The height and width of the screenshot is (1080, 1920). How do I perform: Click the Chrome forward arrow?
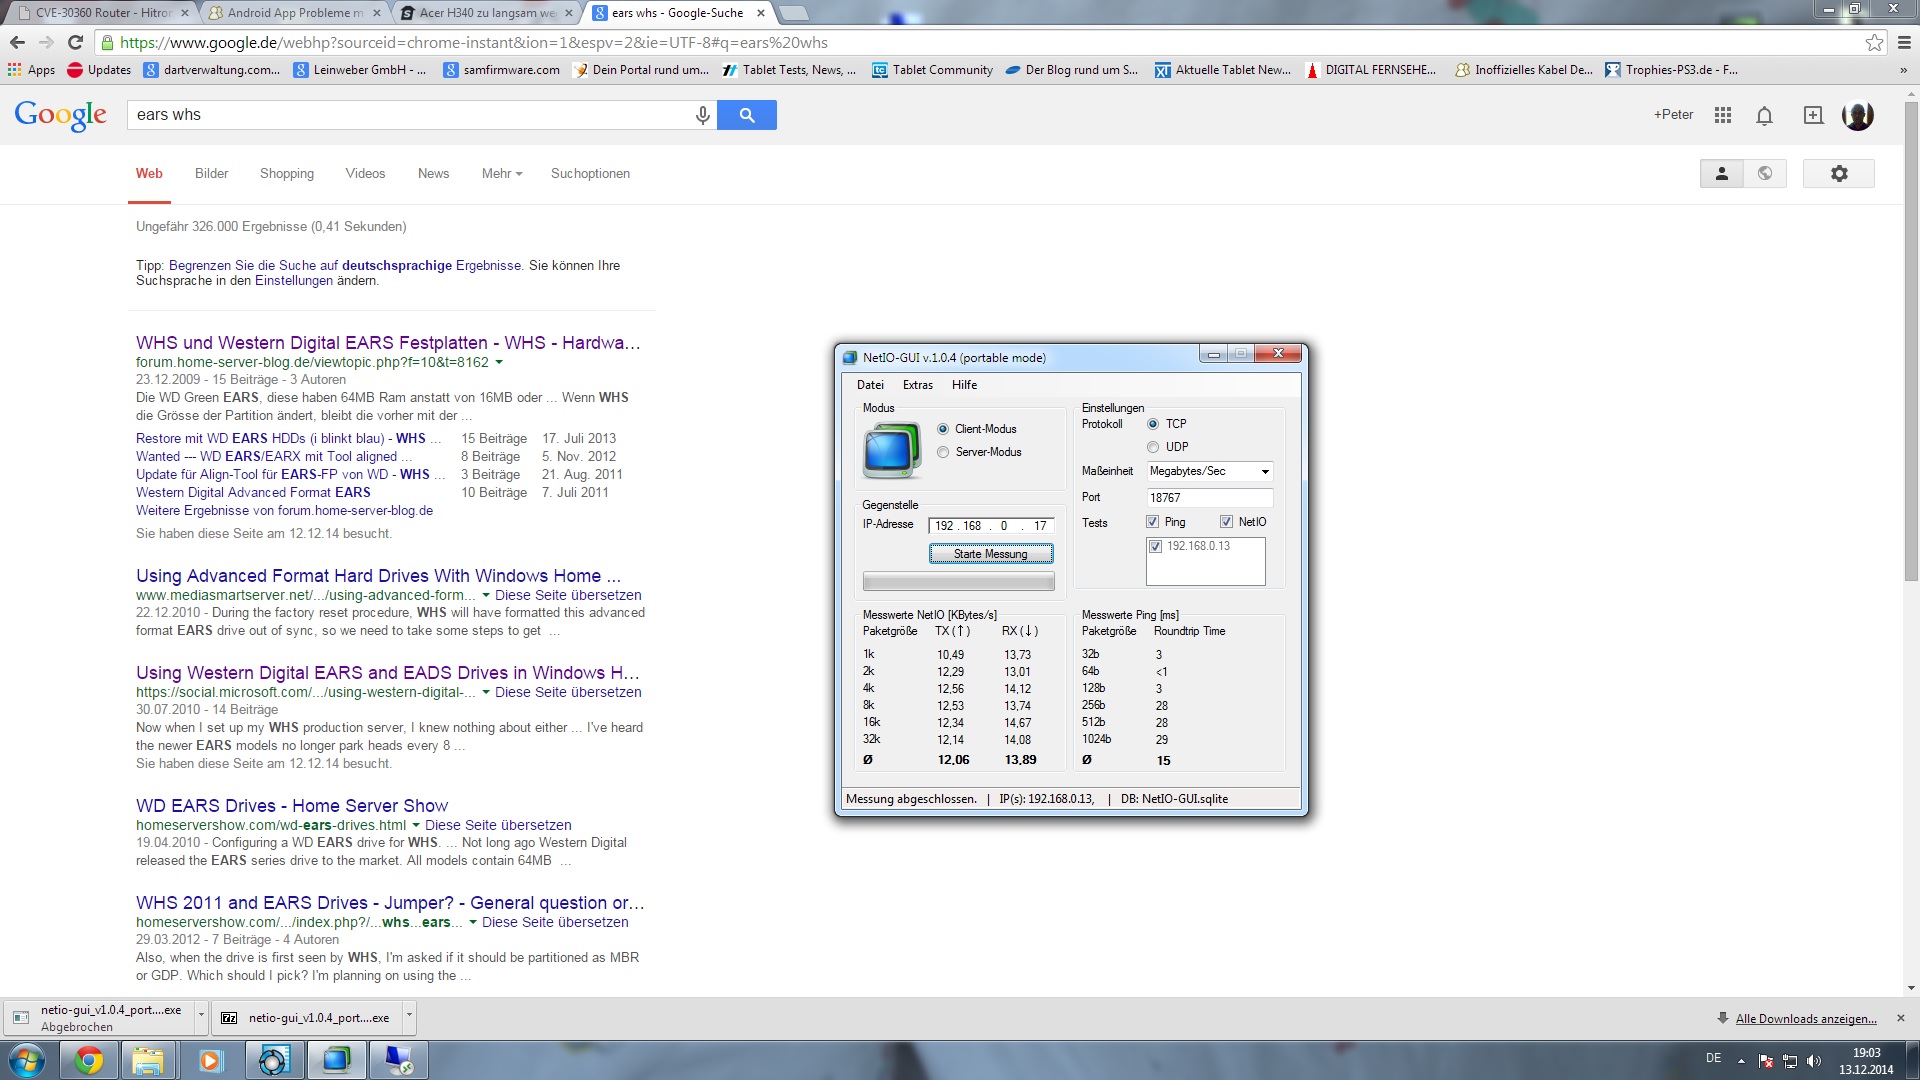click(x=46, y=42)
